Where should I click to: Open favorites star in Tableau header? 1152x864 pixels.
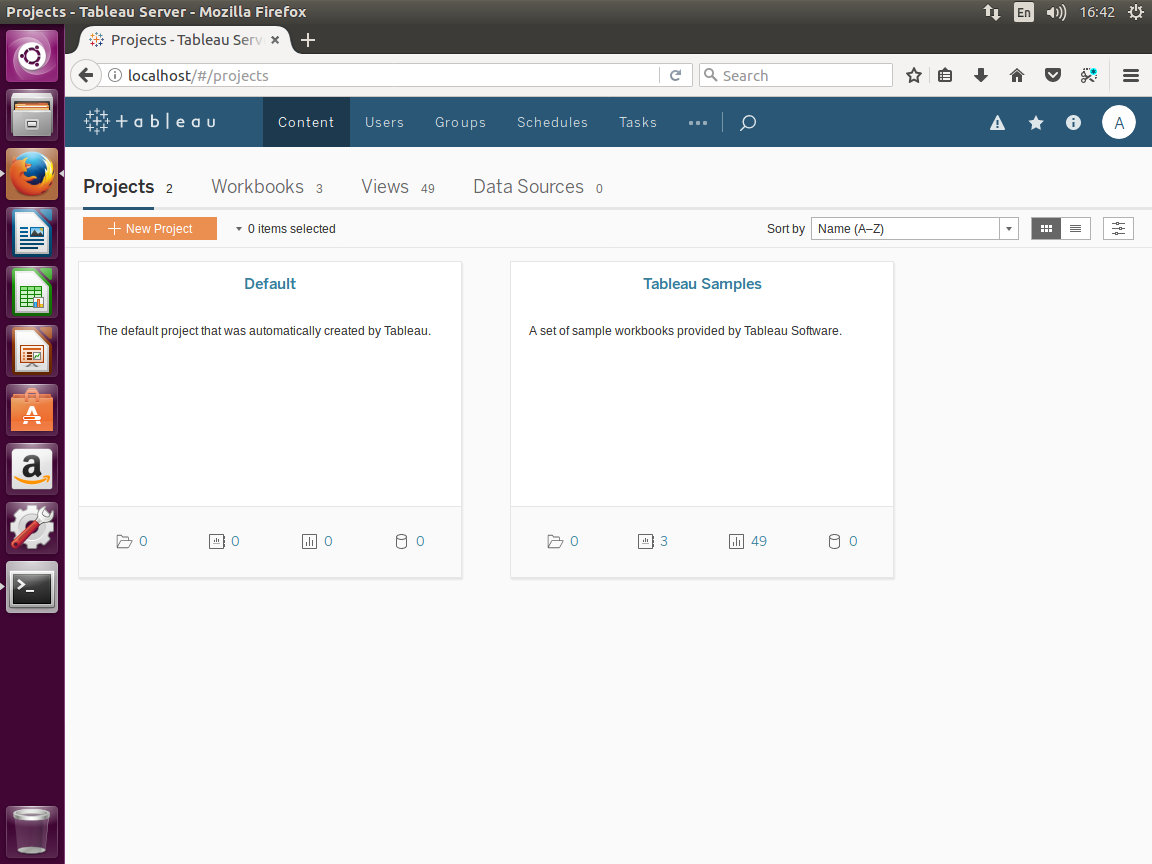point(1036,123)
